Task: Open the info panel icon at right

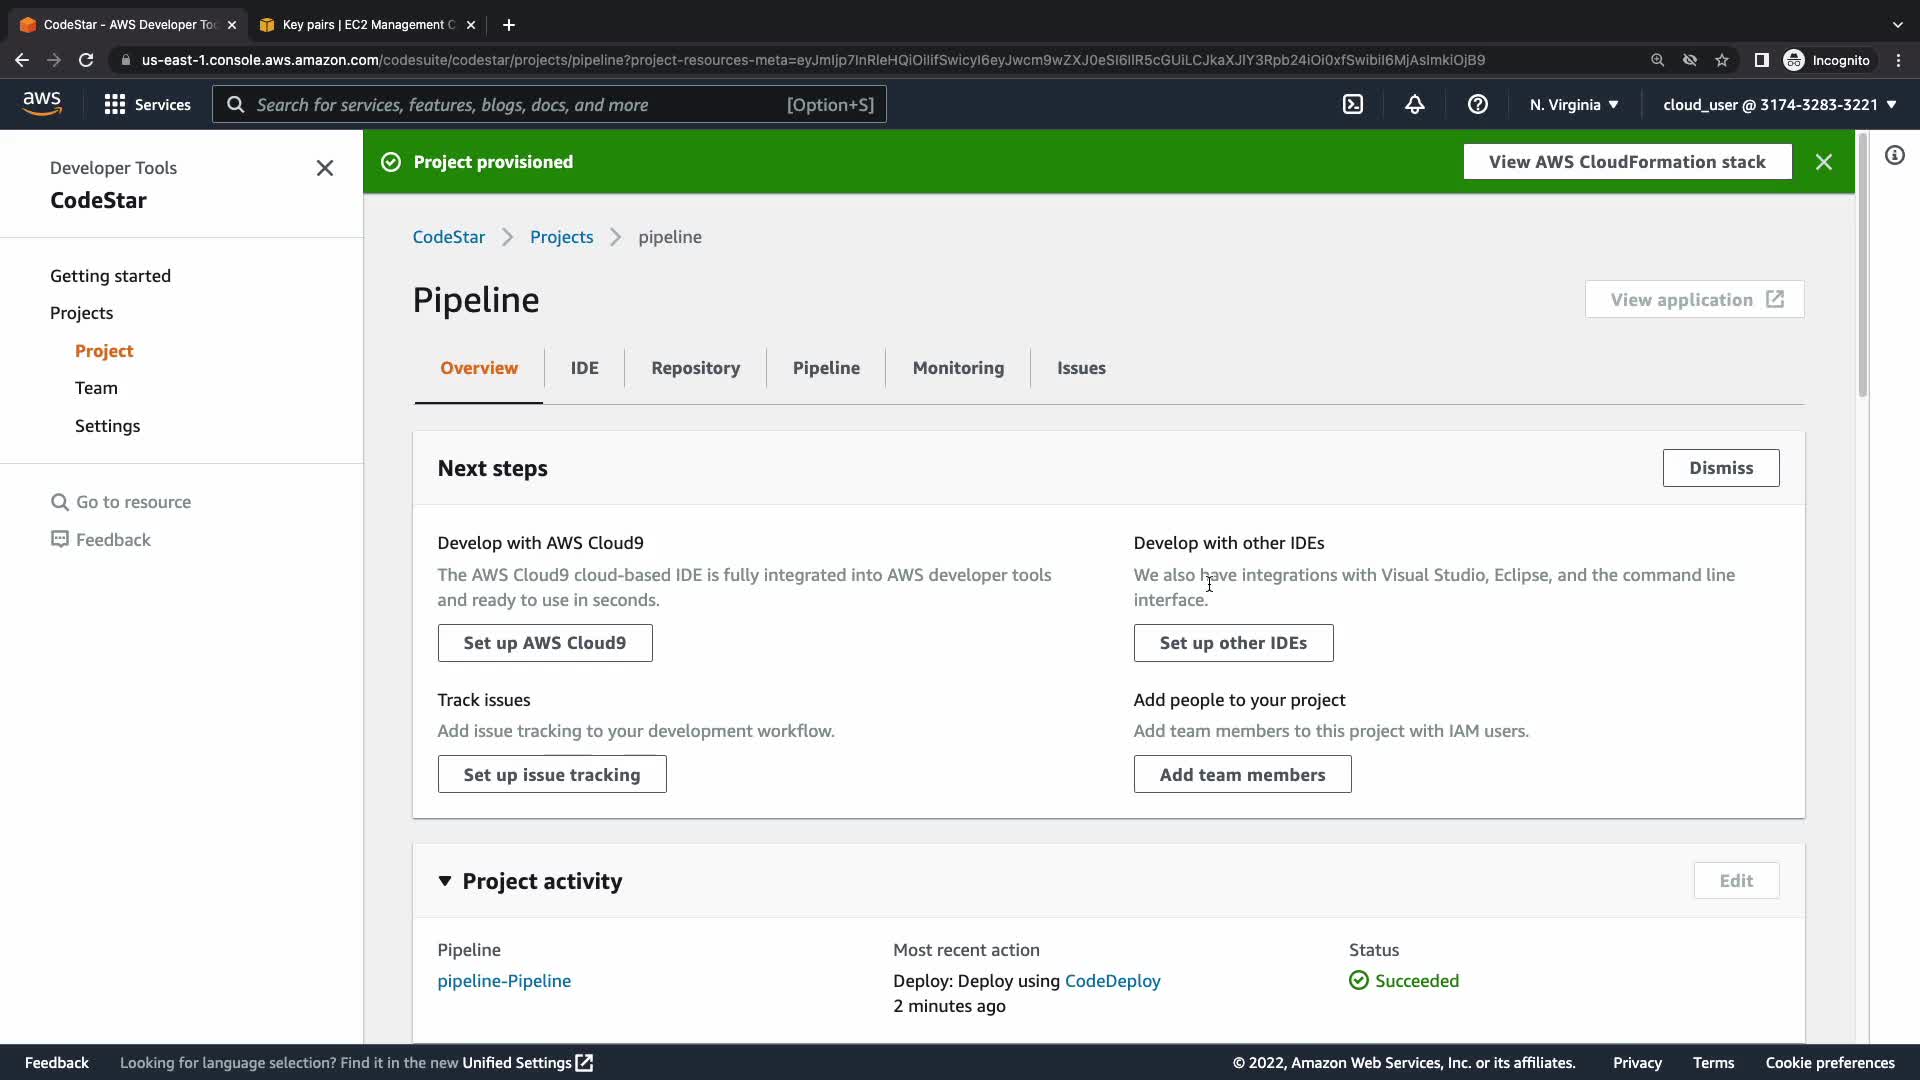Action: 1894,156
